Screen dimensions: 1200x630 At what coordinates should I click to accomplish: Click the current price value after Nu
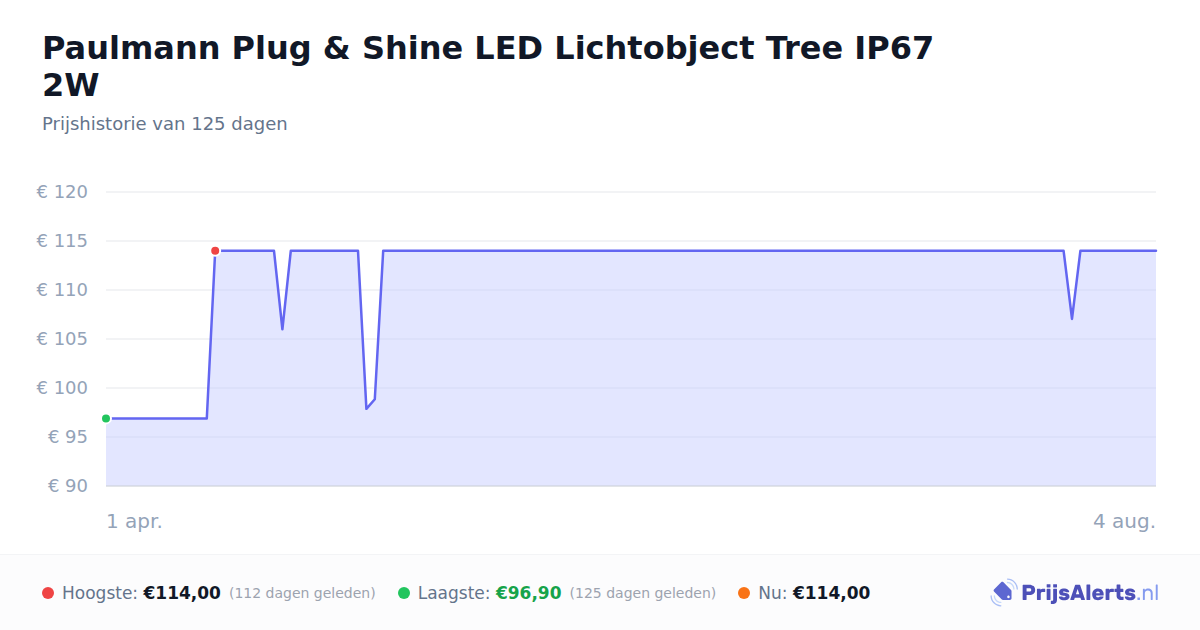tap(831, 593)
